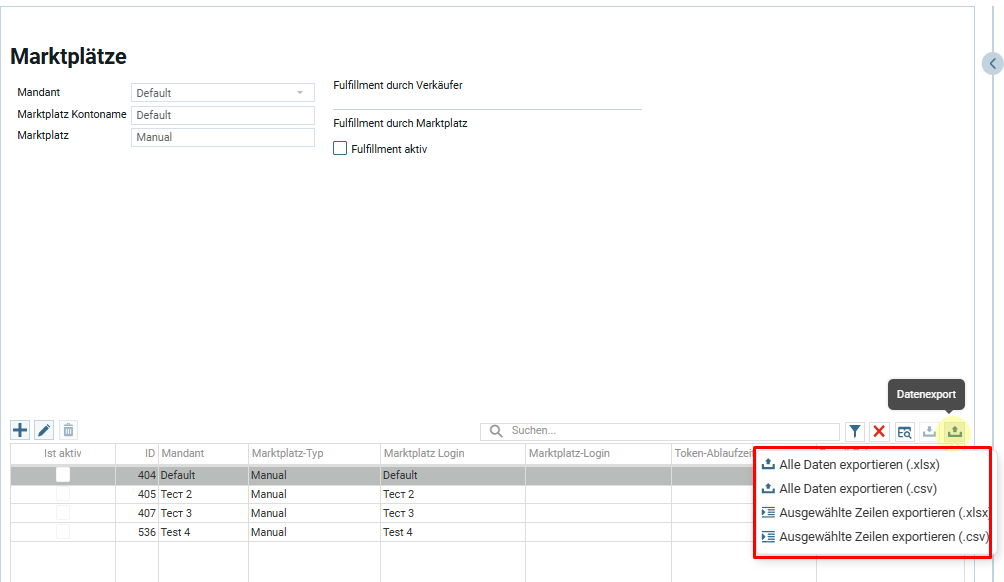Choose Alle Daten exportieren (.csv)

(x=857, y=489)
